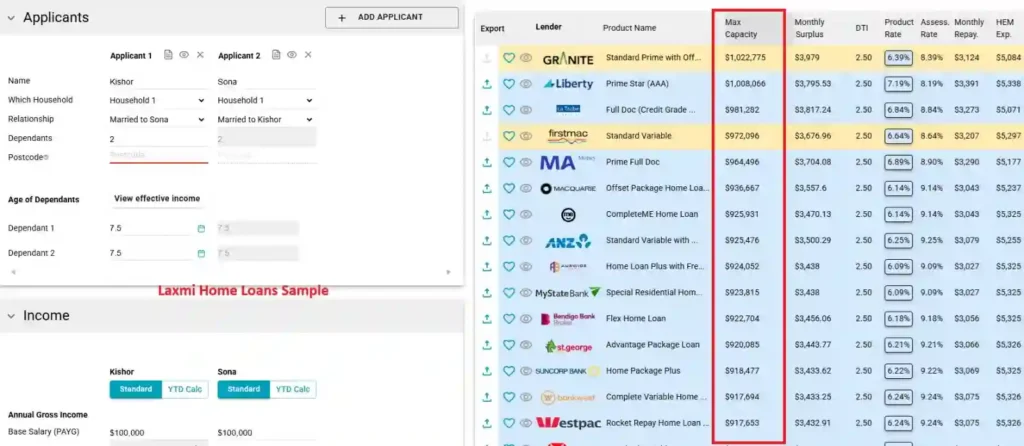
Task: Click the Westpac lender logo
Action: pyautogui.click(x=568, y=423)
